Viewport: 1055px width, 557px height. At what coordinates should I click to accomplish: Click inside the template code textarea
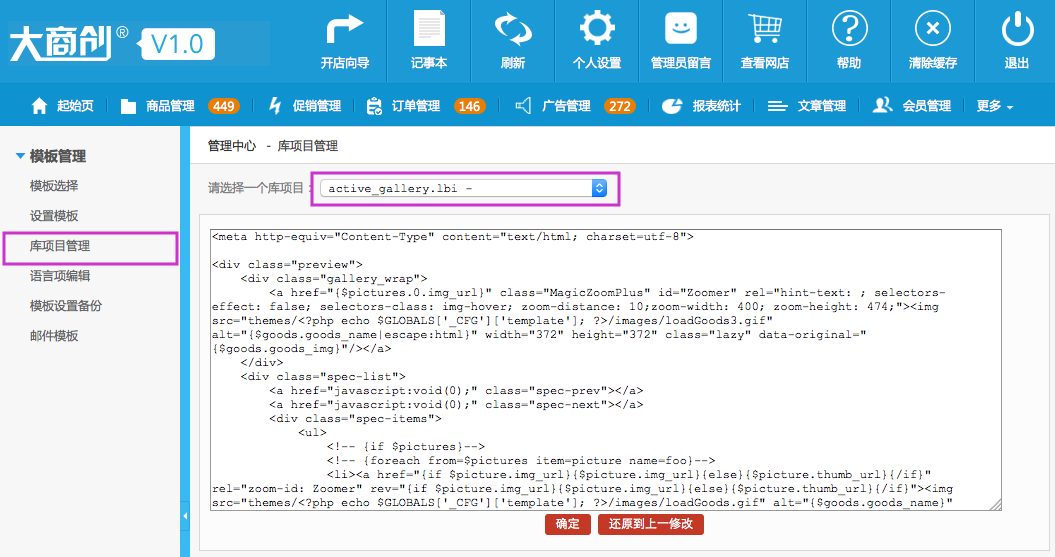click(606, 370)
